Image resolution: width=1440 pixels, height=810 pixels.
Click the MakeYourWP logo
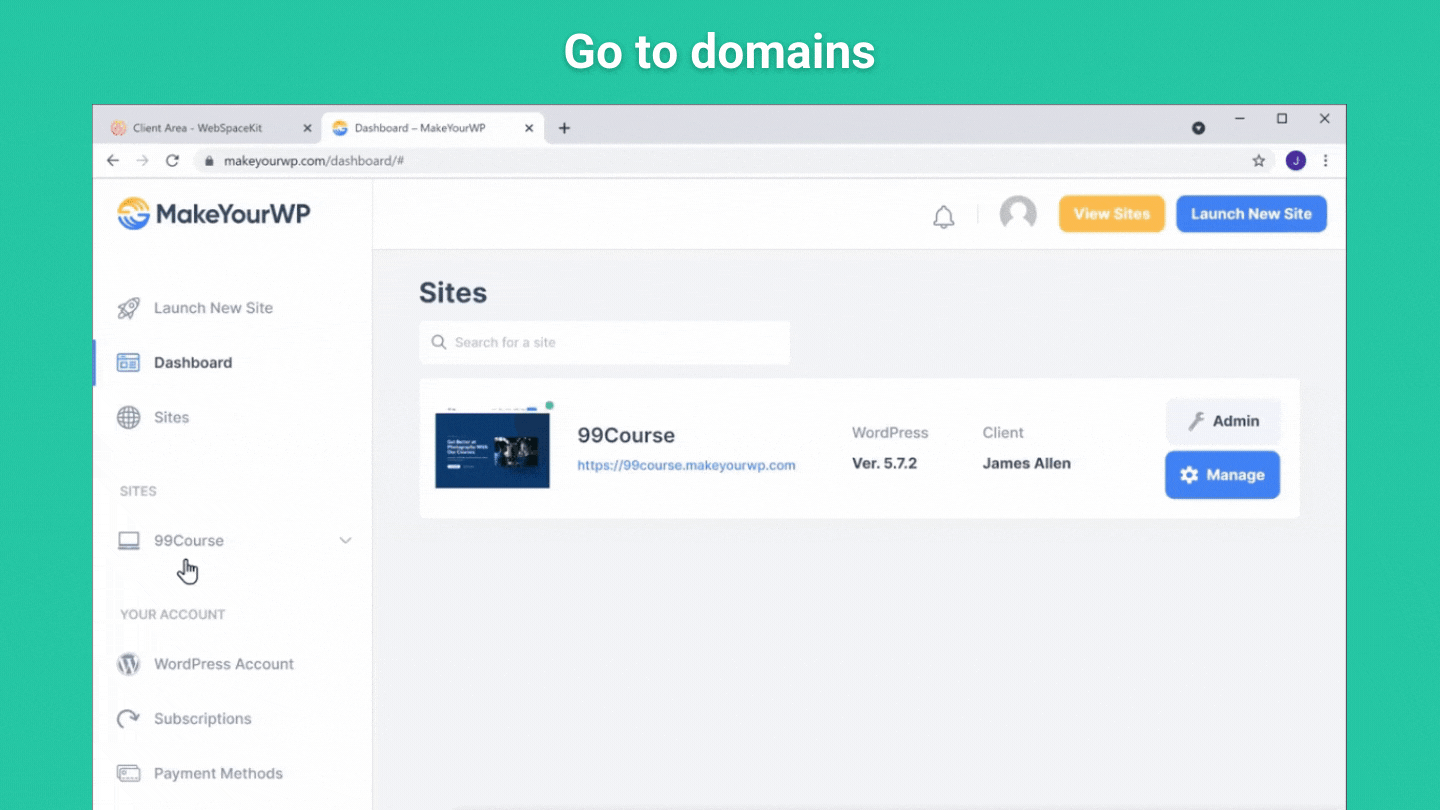coord(214,214)
